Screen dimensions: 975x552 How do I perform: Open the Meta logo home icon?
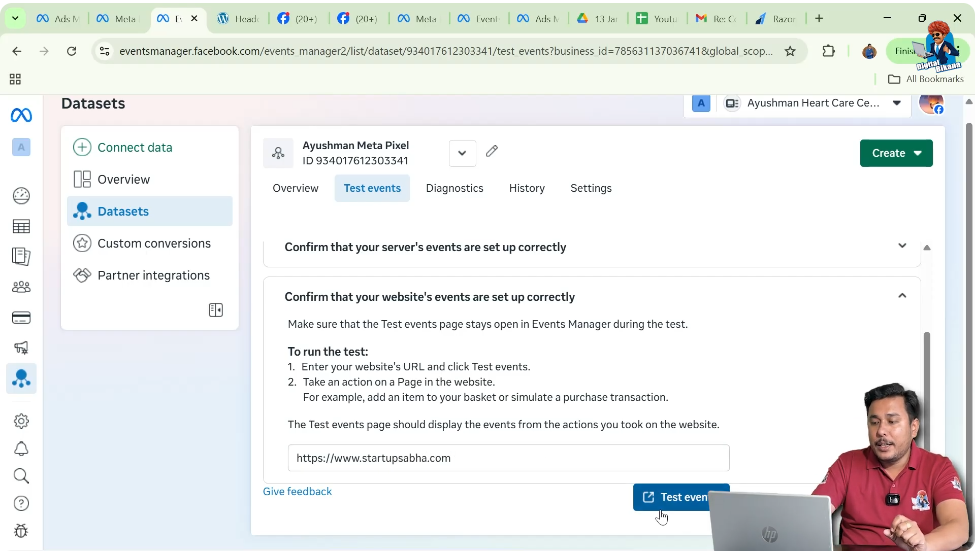click(21, 115)
